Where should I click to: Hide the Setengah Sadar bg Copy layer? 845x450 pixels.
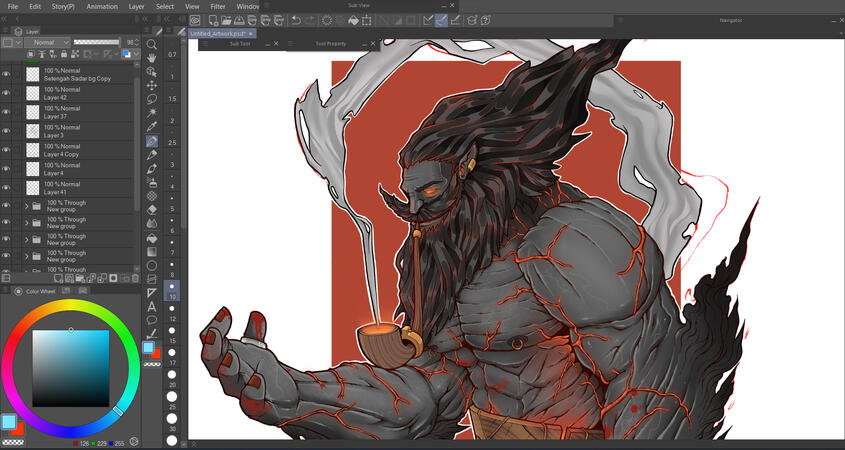tap(6, 74)
